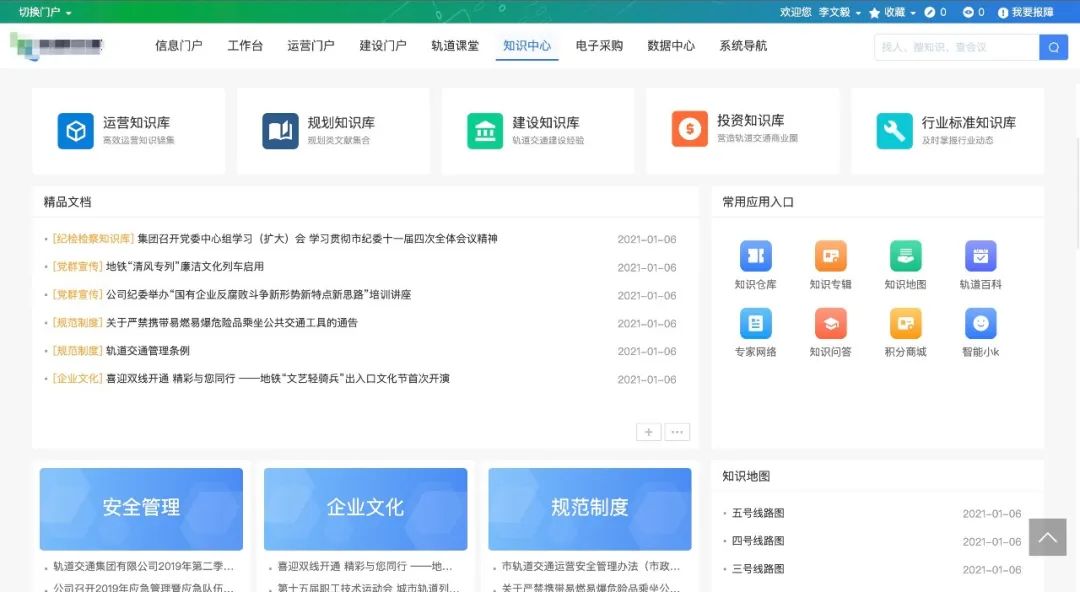Go to 工作台 tab

245,45
